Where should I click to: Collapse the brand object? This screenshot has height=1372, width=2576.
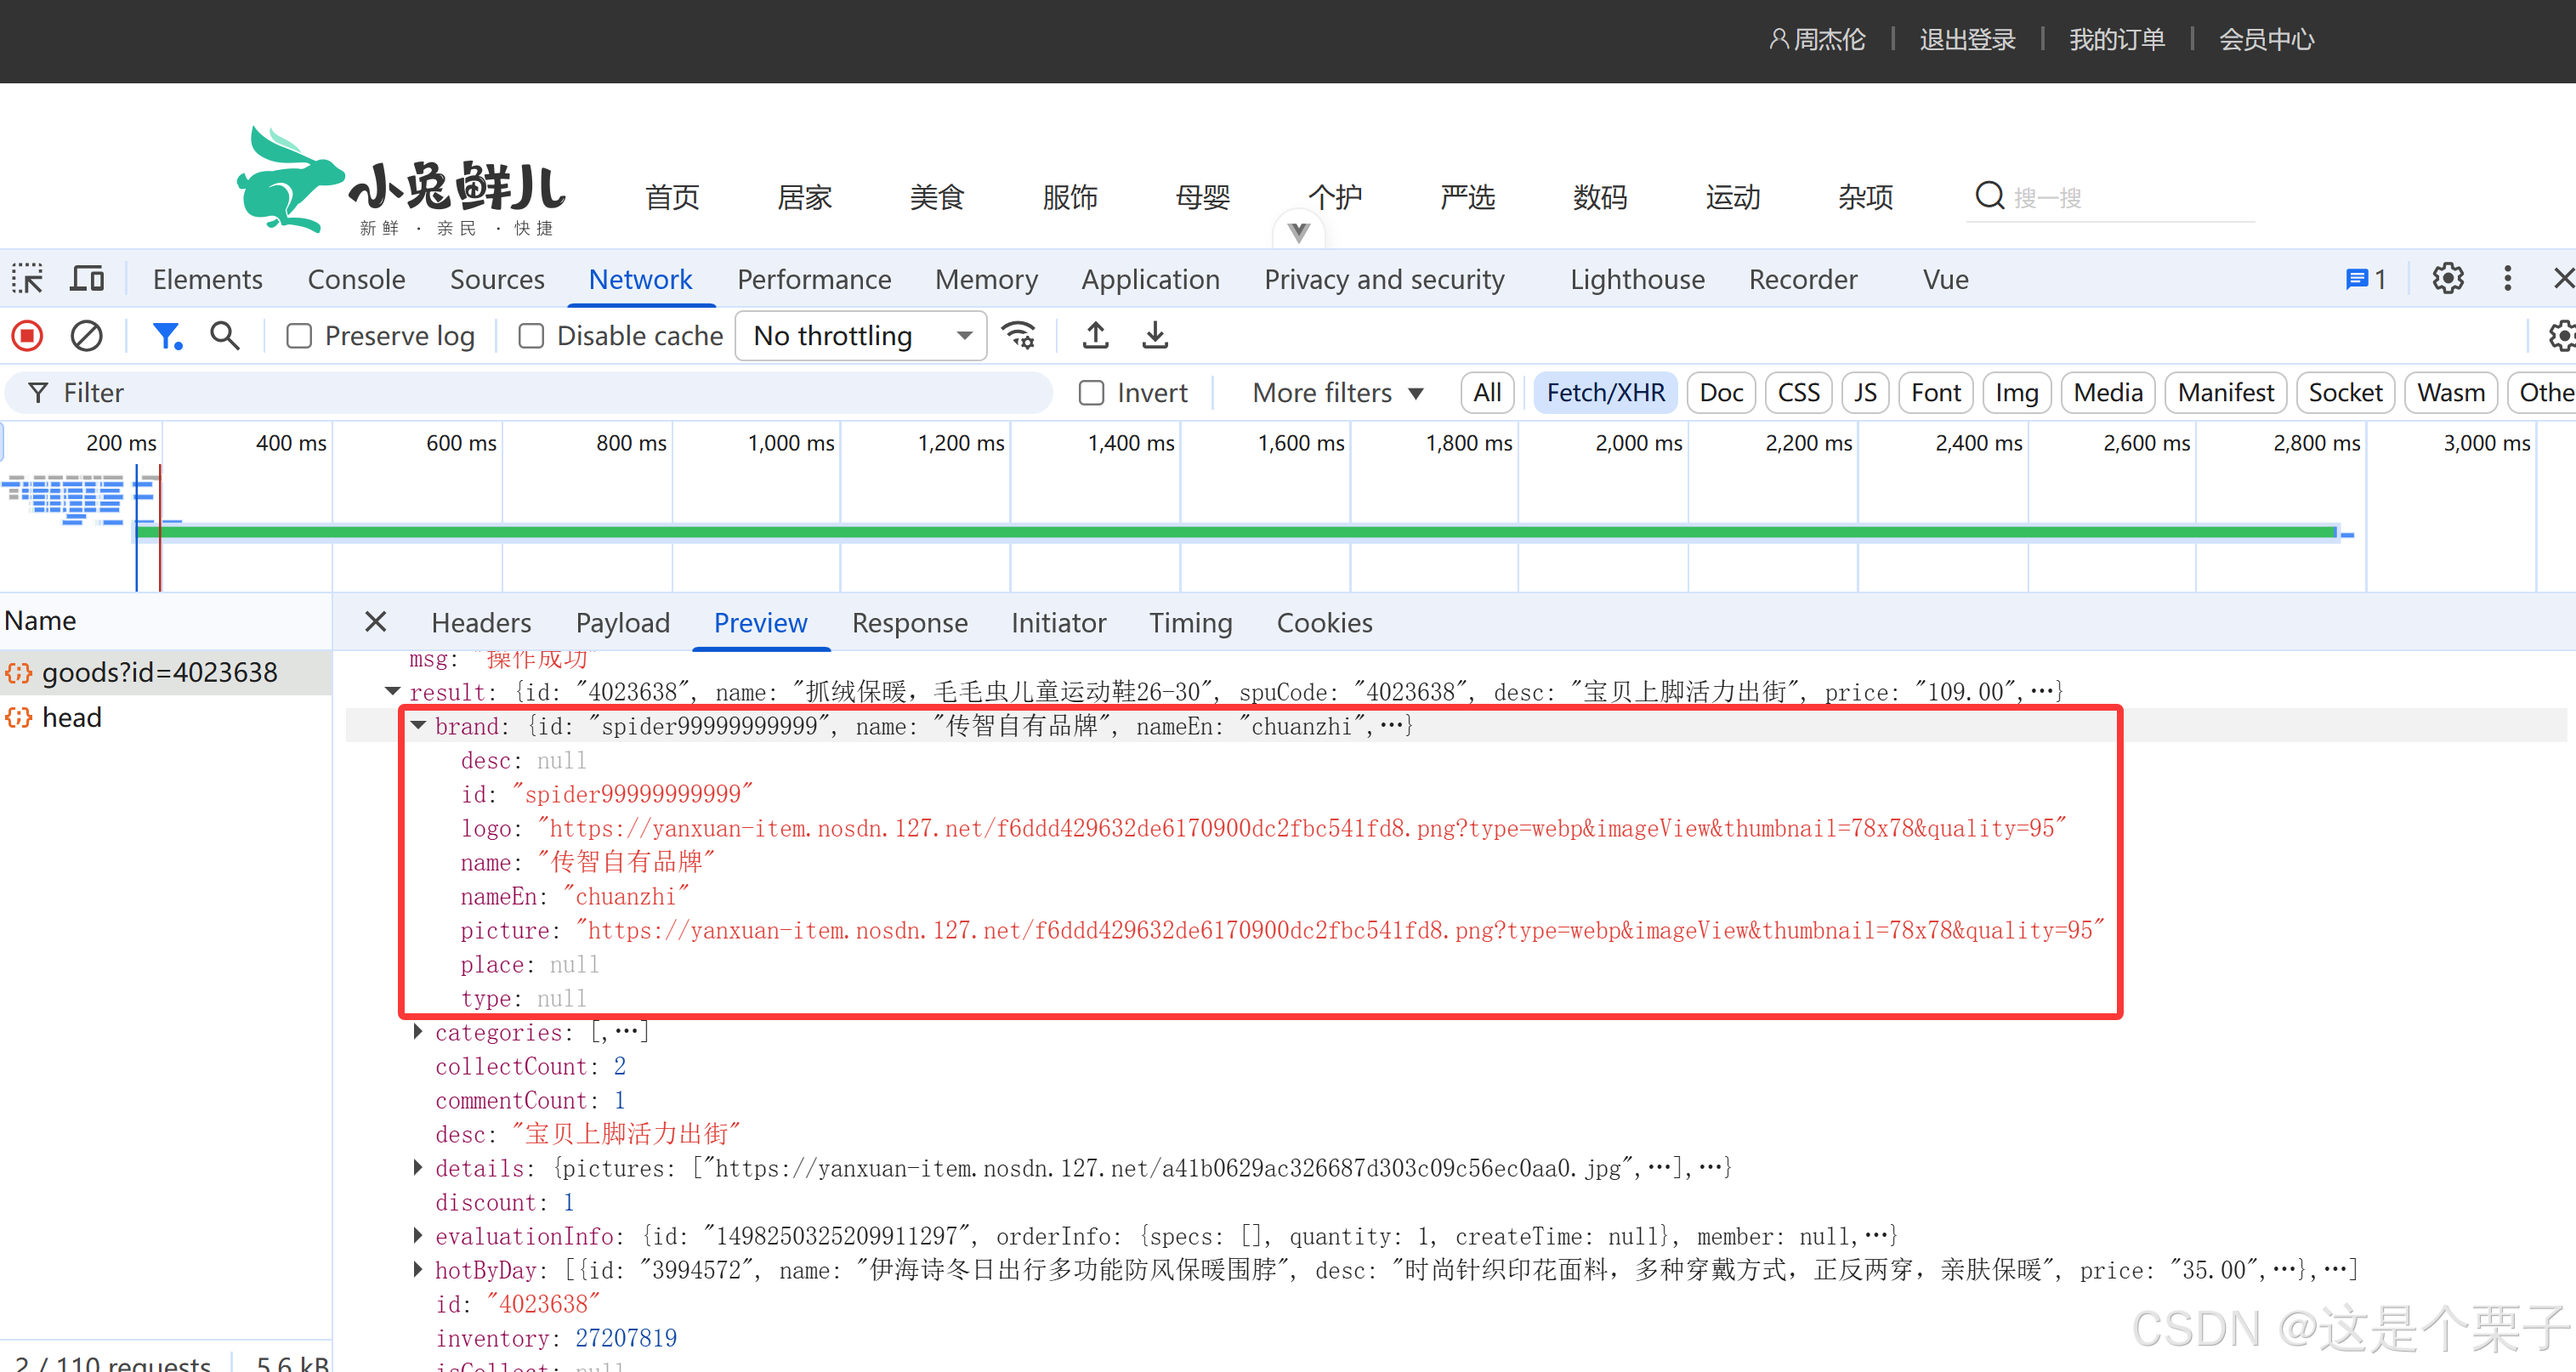tap(419, 726)
